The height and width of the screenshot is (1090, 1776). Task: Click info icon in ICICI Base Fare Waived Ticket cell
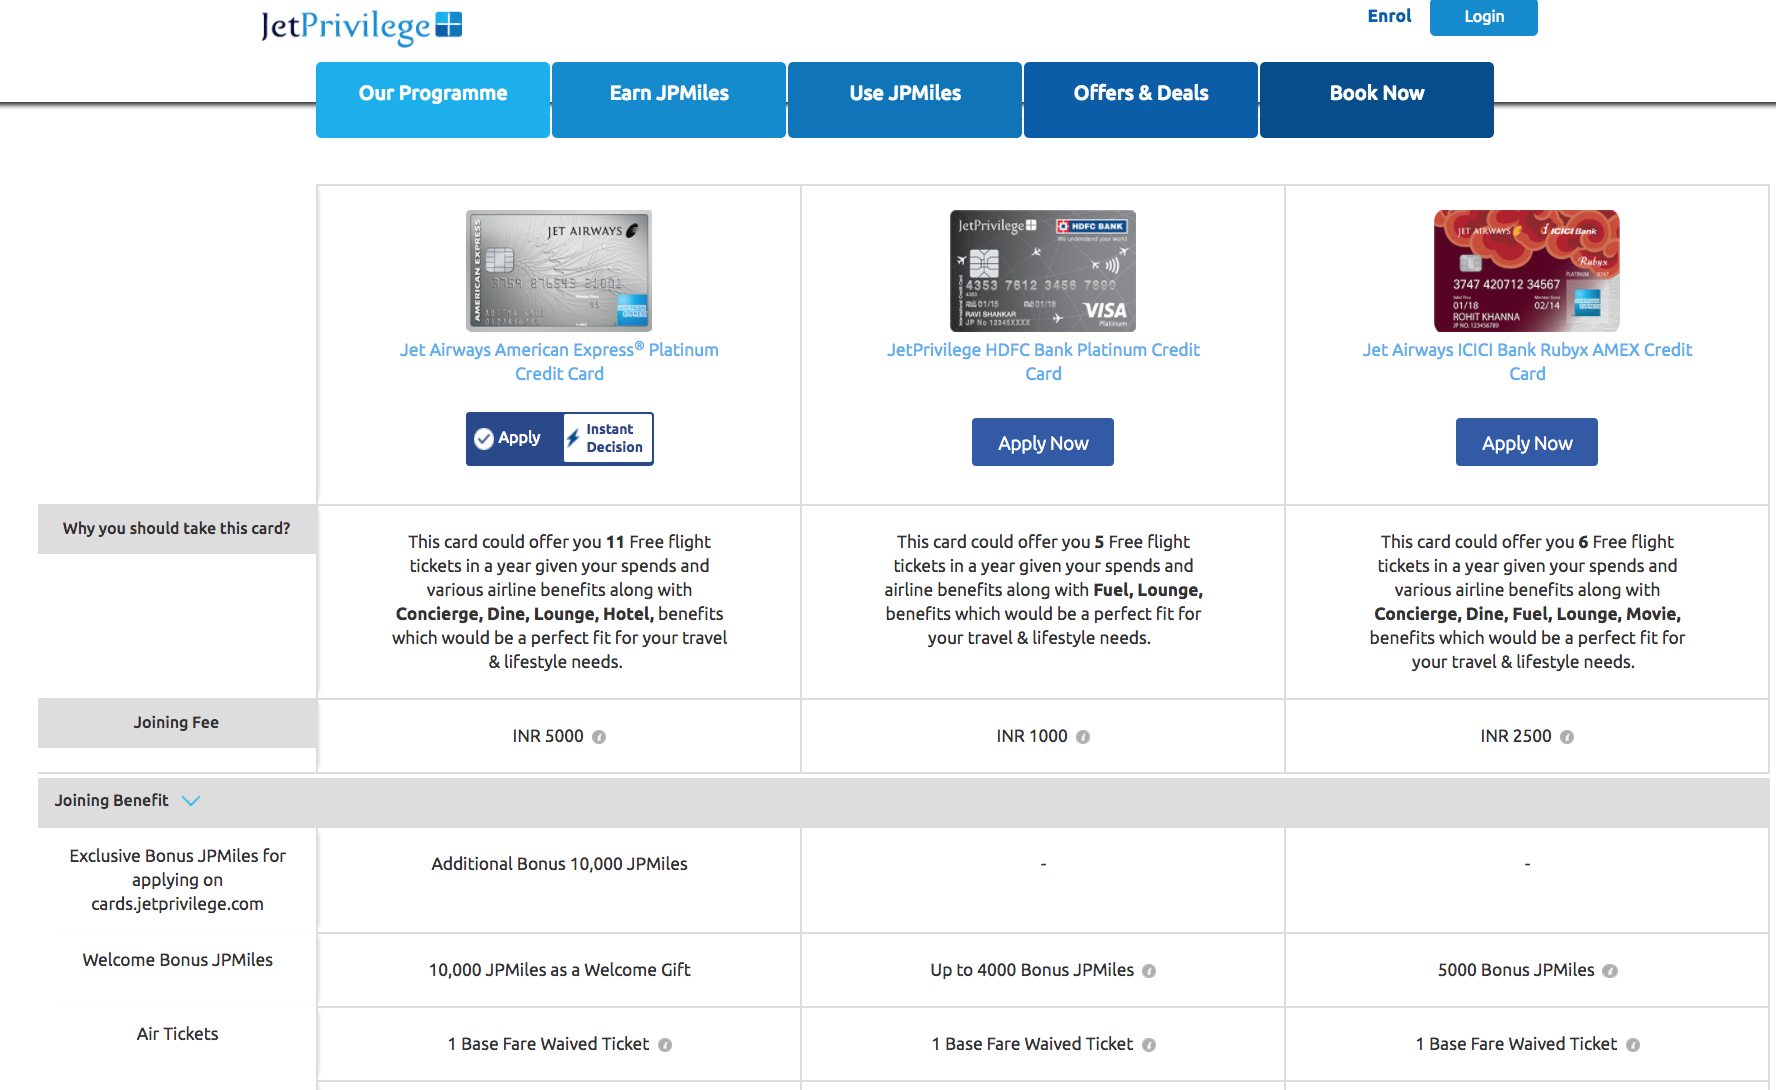[1633, 1045]
